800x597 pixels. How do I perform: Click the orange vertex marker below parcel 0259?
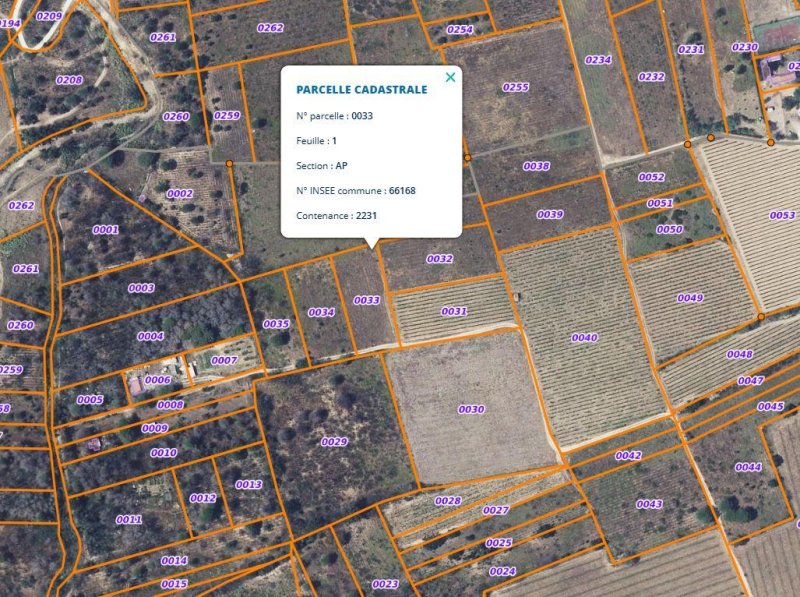(x=229, y=163)
